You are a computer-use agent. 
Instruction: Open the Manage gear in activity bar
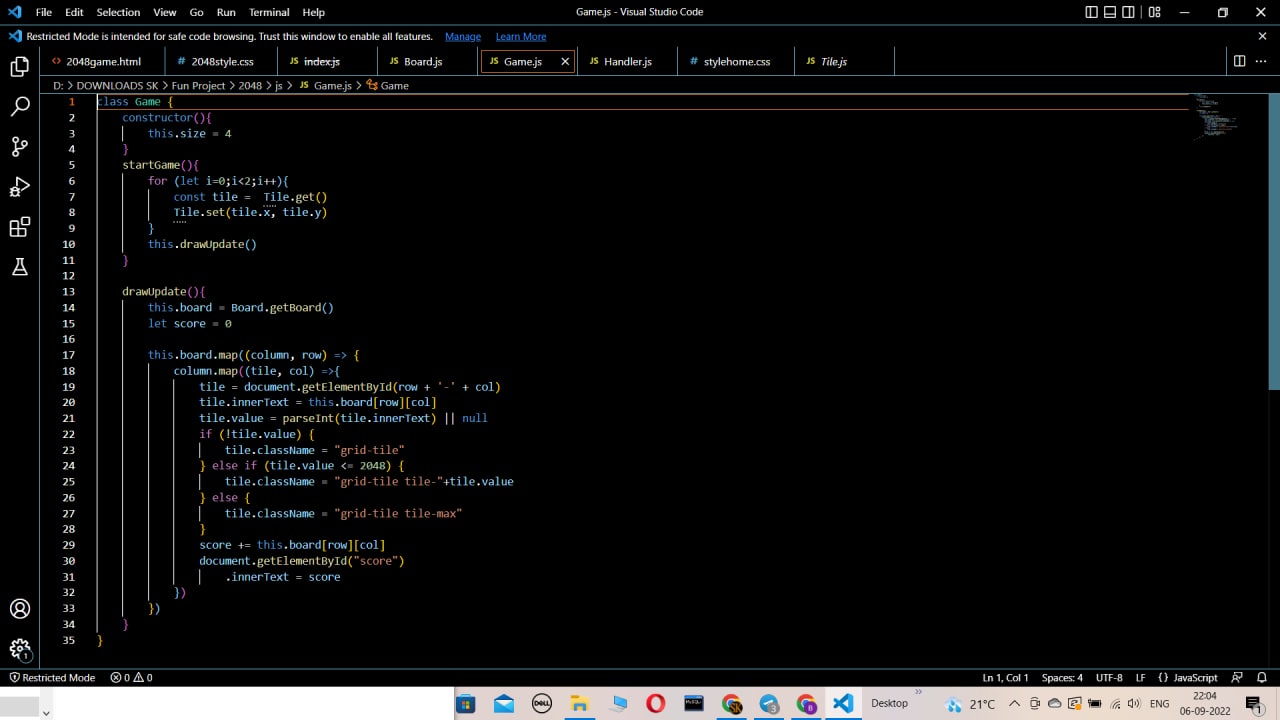click(19, 649)
